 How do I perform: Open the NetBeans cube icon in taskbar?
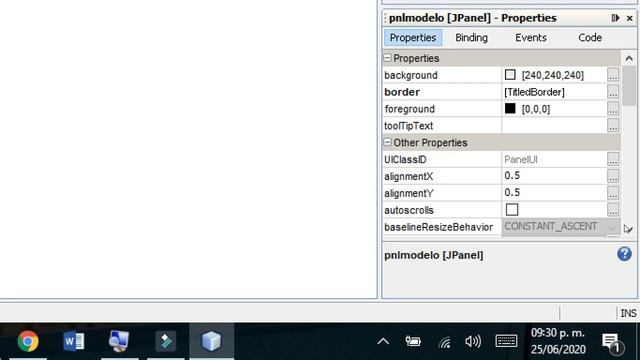(211, 341)
